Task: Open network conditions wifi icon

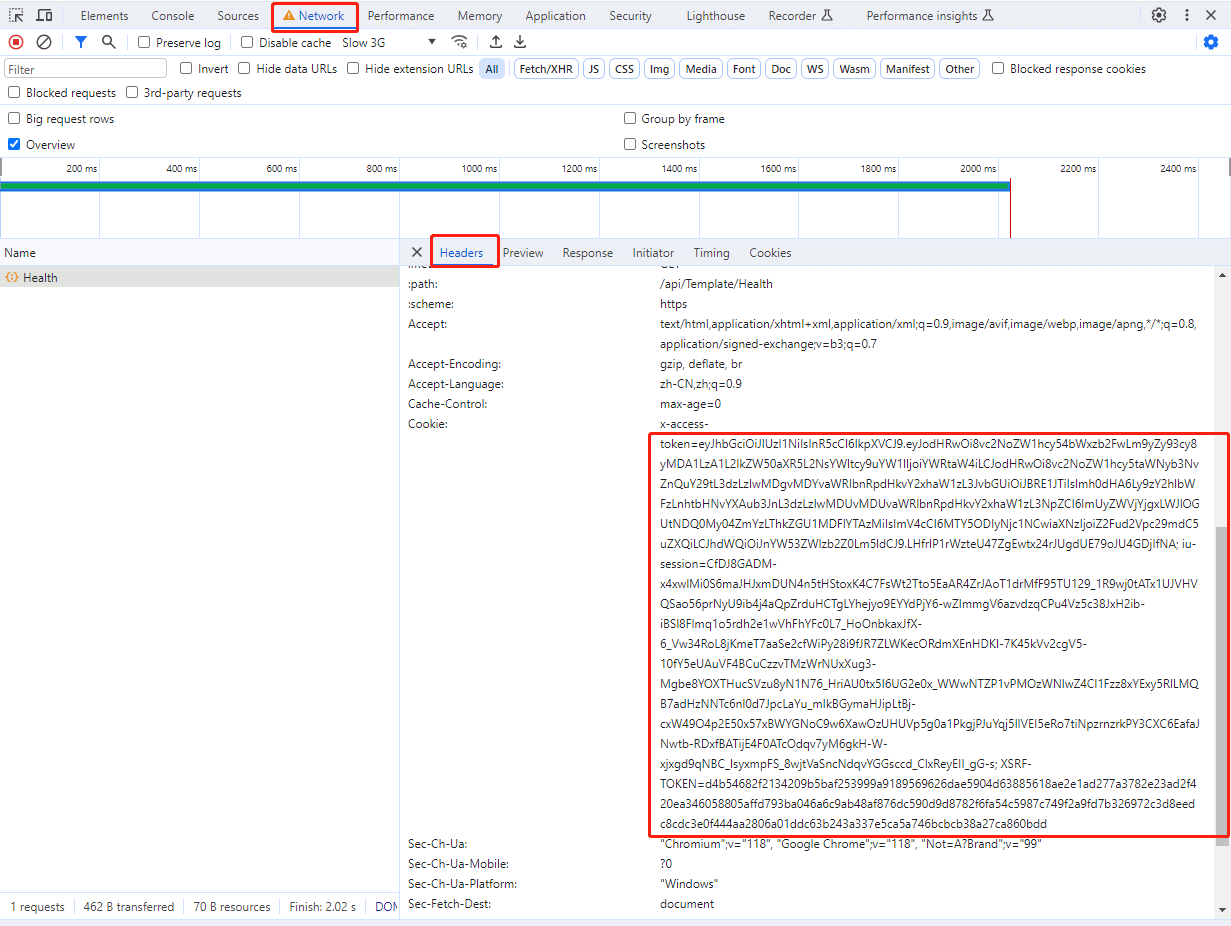Action: (459, 42)
